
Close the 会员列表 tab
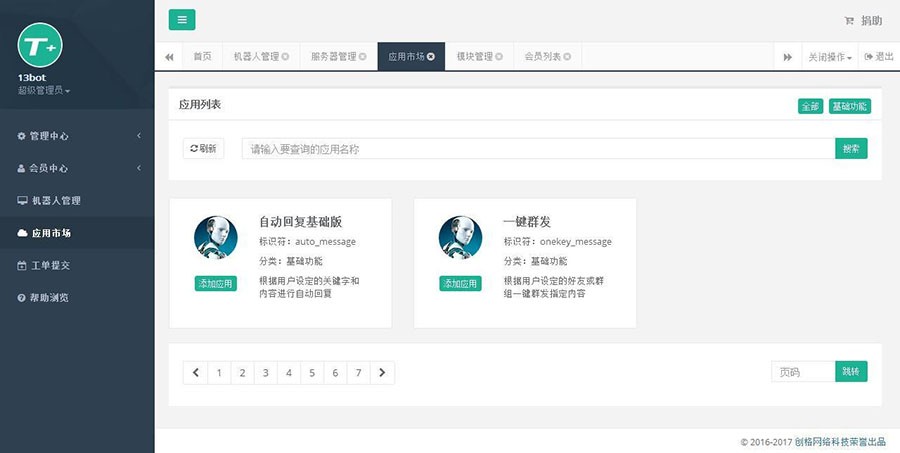pyautogui.click(x=567, y=57)
